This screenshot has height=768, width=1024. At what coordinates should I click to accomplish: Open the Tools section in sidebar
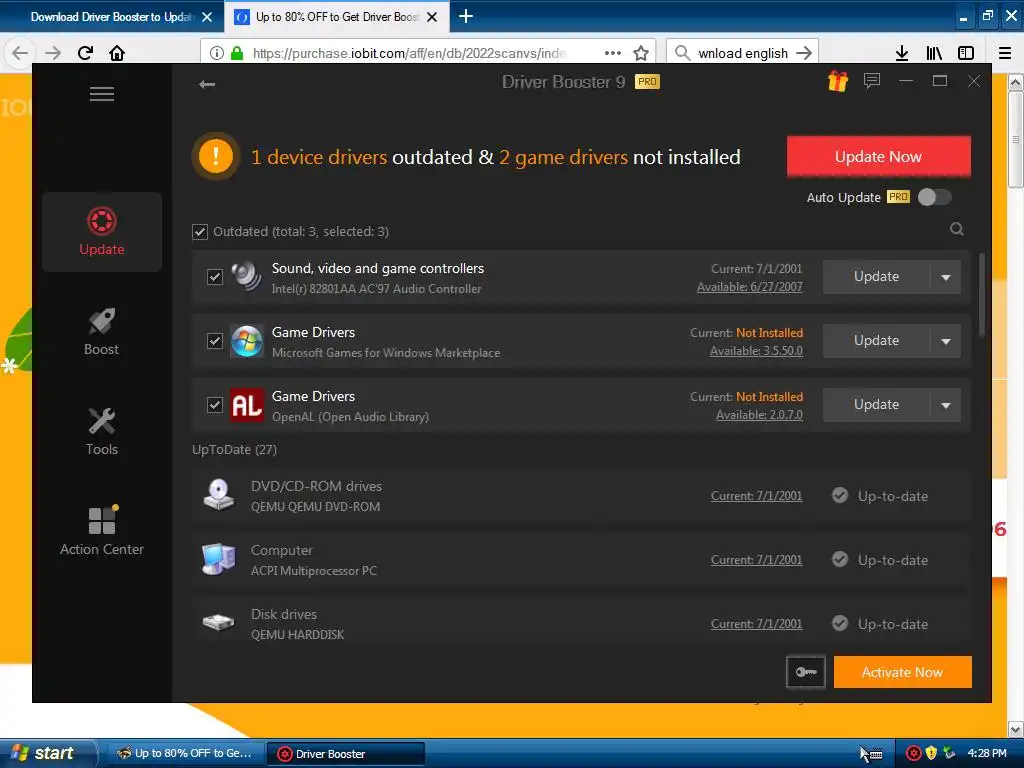102,432
